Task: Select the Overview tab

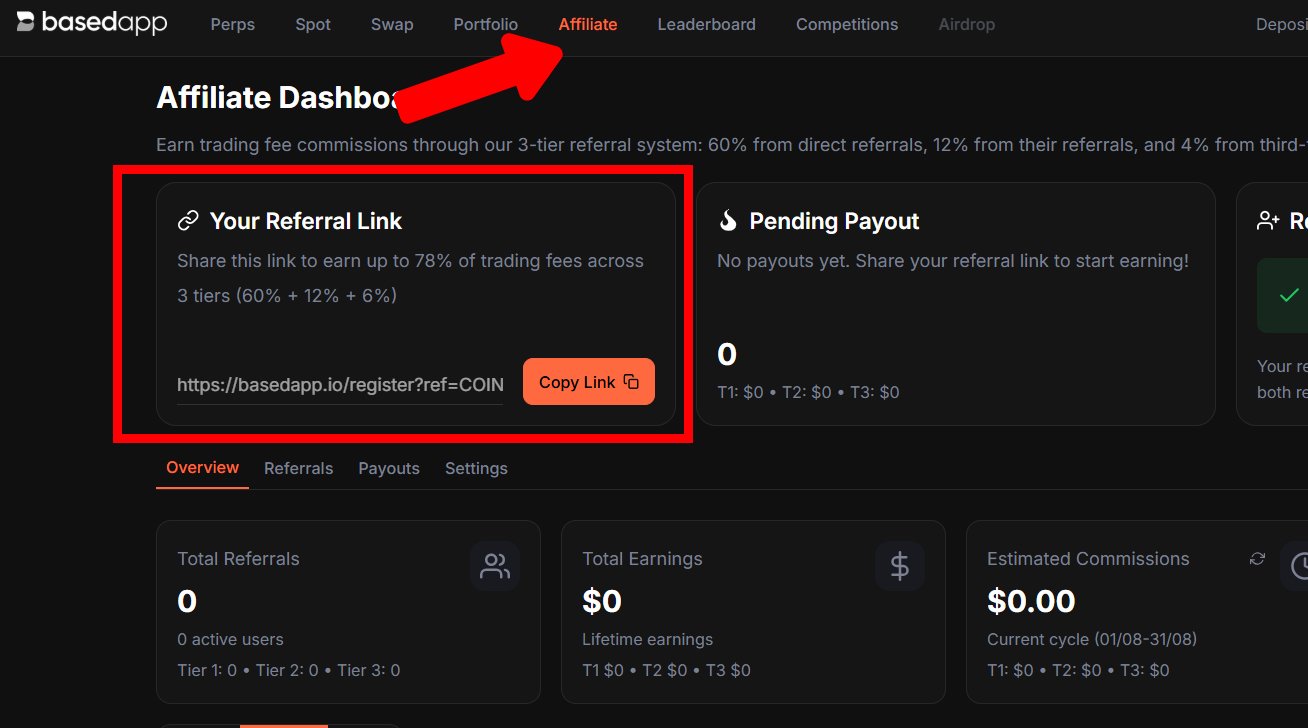Action: pyautogui.click(x=202, y=467)
